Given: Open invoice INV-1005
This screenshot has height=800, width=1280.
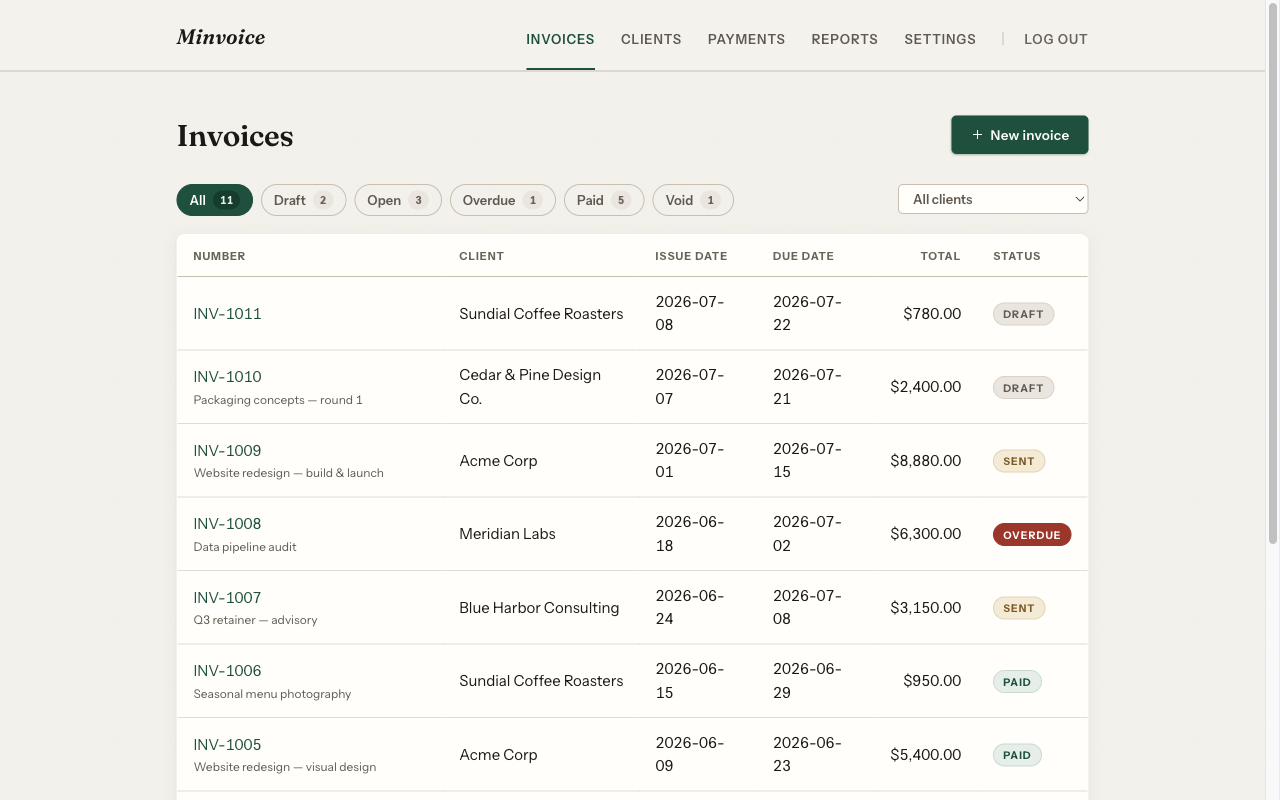Looking at the screenshot, I should click(x=227, y=744).
